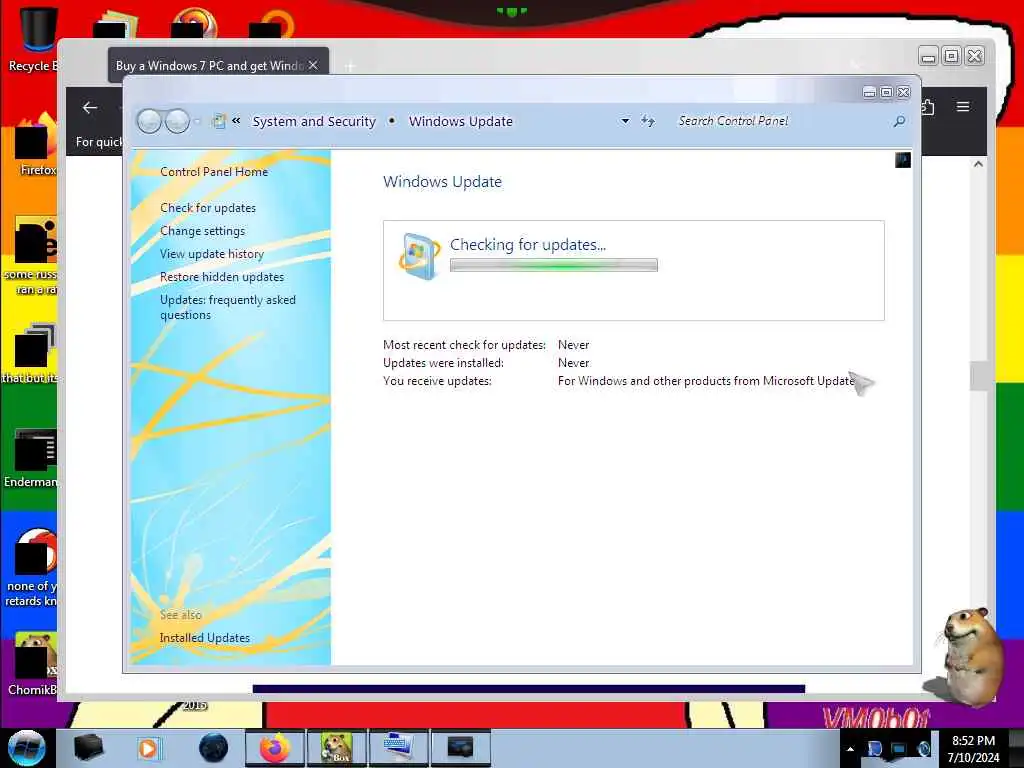
Task: Click the Windows Media Player taskbar icon
Action: pyautogui.click(x=148, y=748)
